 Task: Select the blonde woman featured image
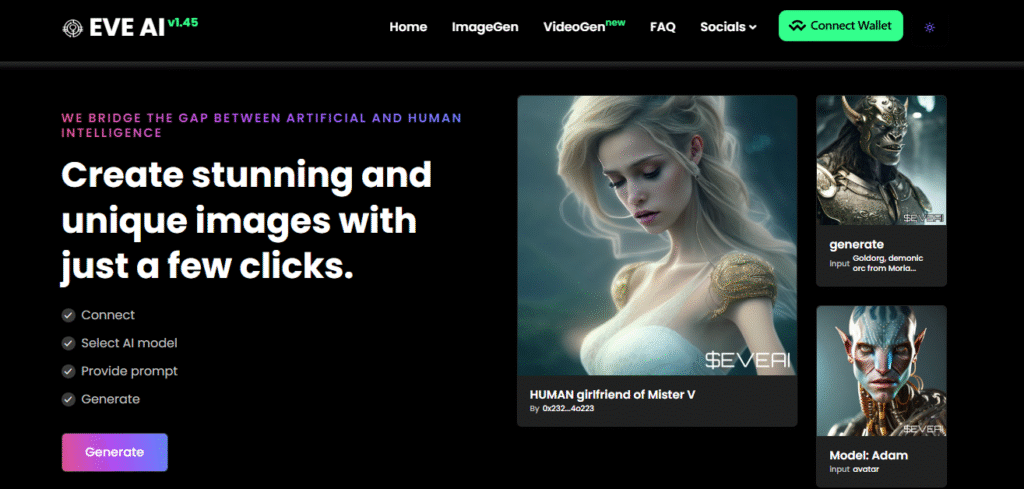(x=656, y=235)
